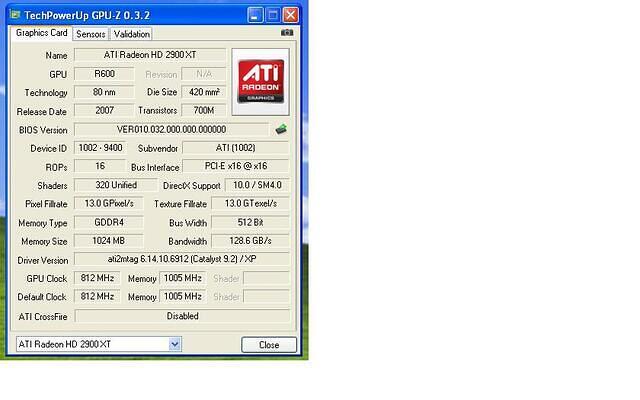Click the Bus Interface value PCI-E x16 @ x16
640x400 pixels.
point(236,166)
